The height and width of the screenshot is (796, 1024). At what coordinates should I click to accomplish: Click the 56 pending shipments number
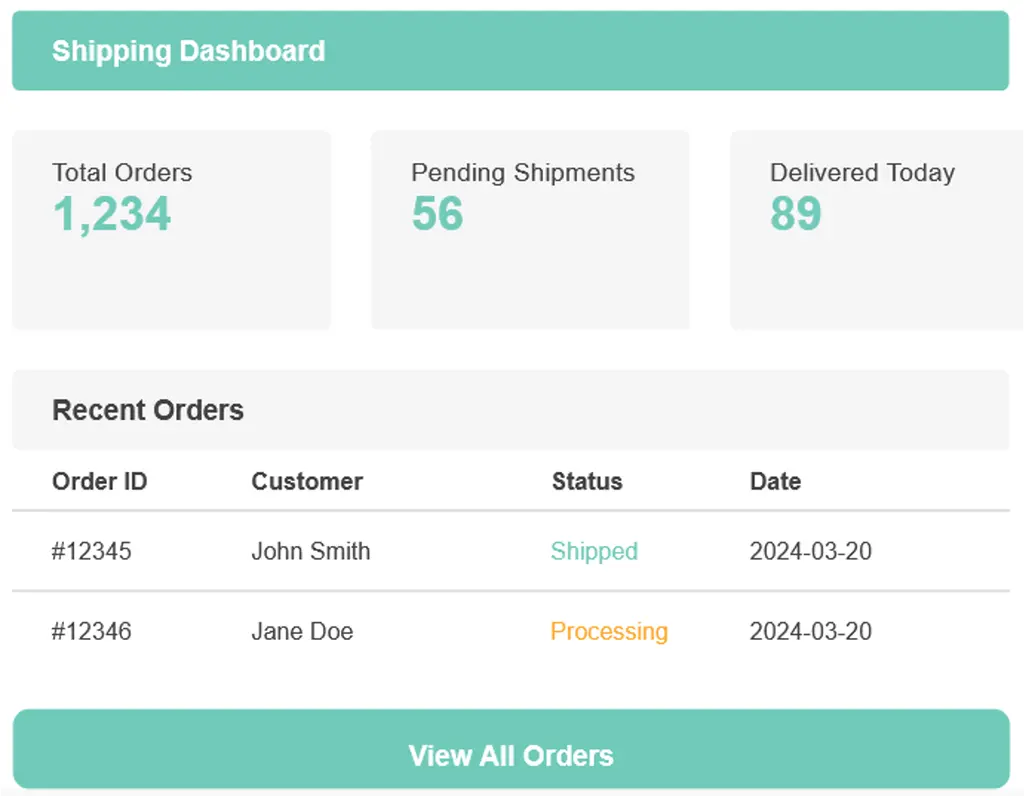point(437,214)
